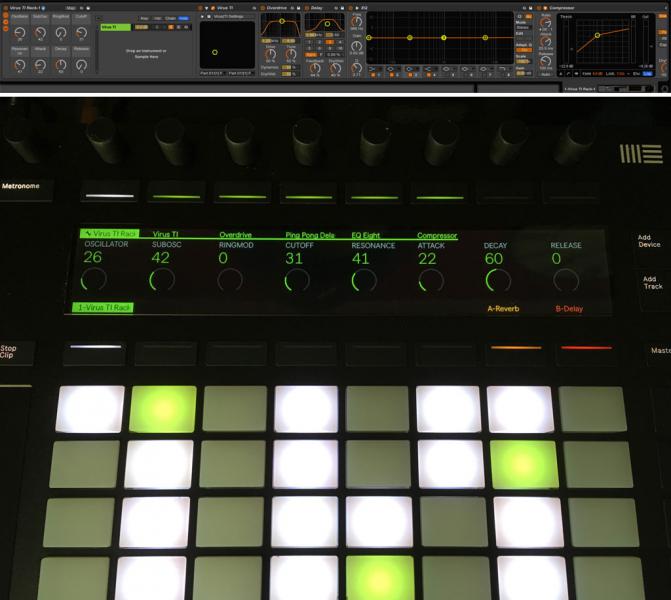Click the Add Track button on Push
The width and height of the screenshot is (671, 600).
(653, 282)
